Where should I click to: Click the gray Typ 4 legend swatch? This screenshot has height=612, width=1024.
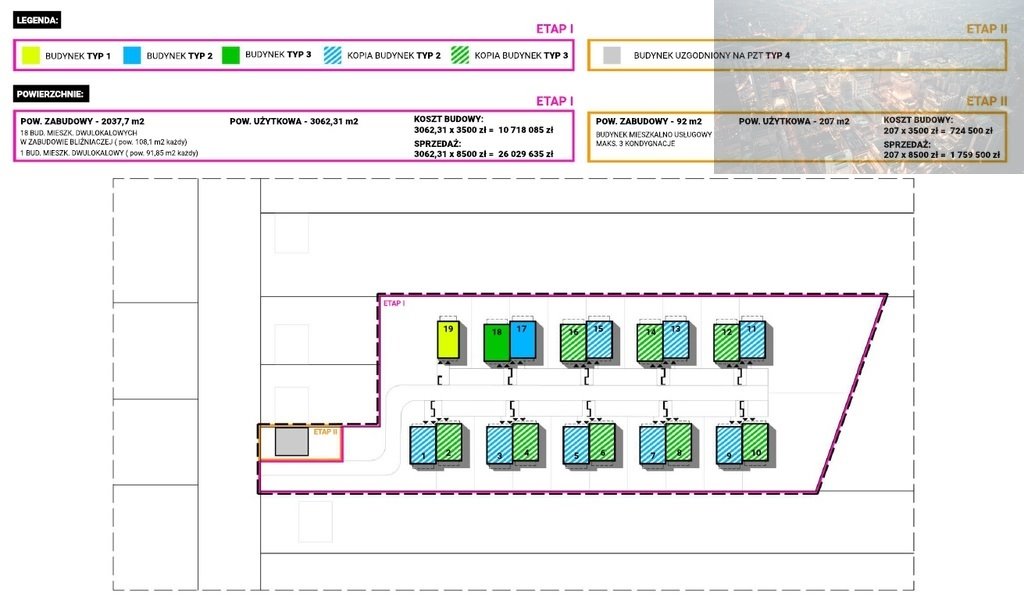pyautogui.click(x=612, y=55)
